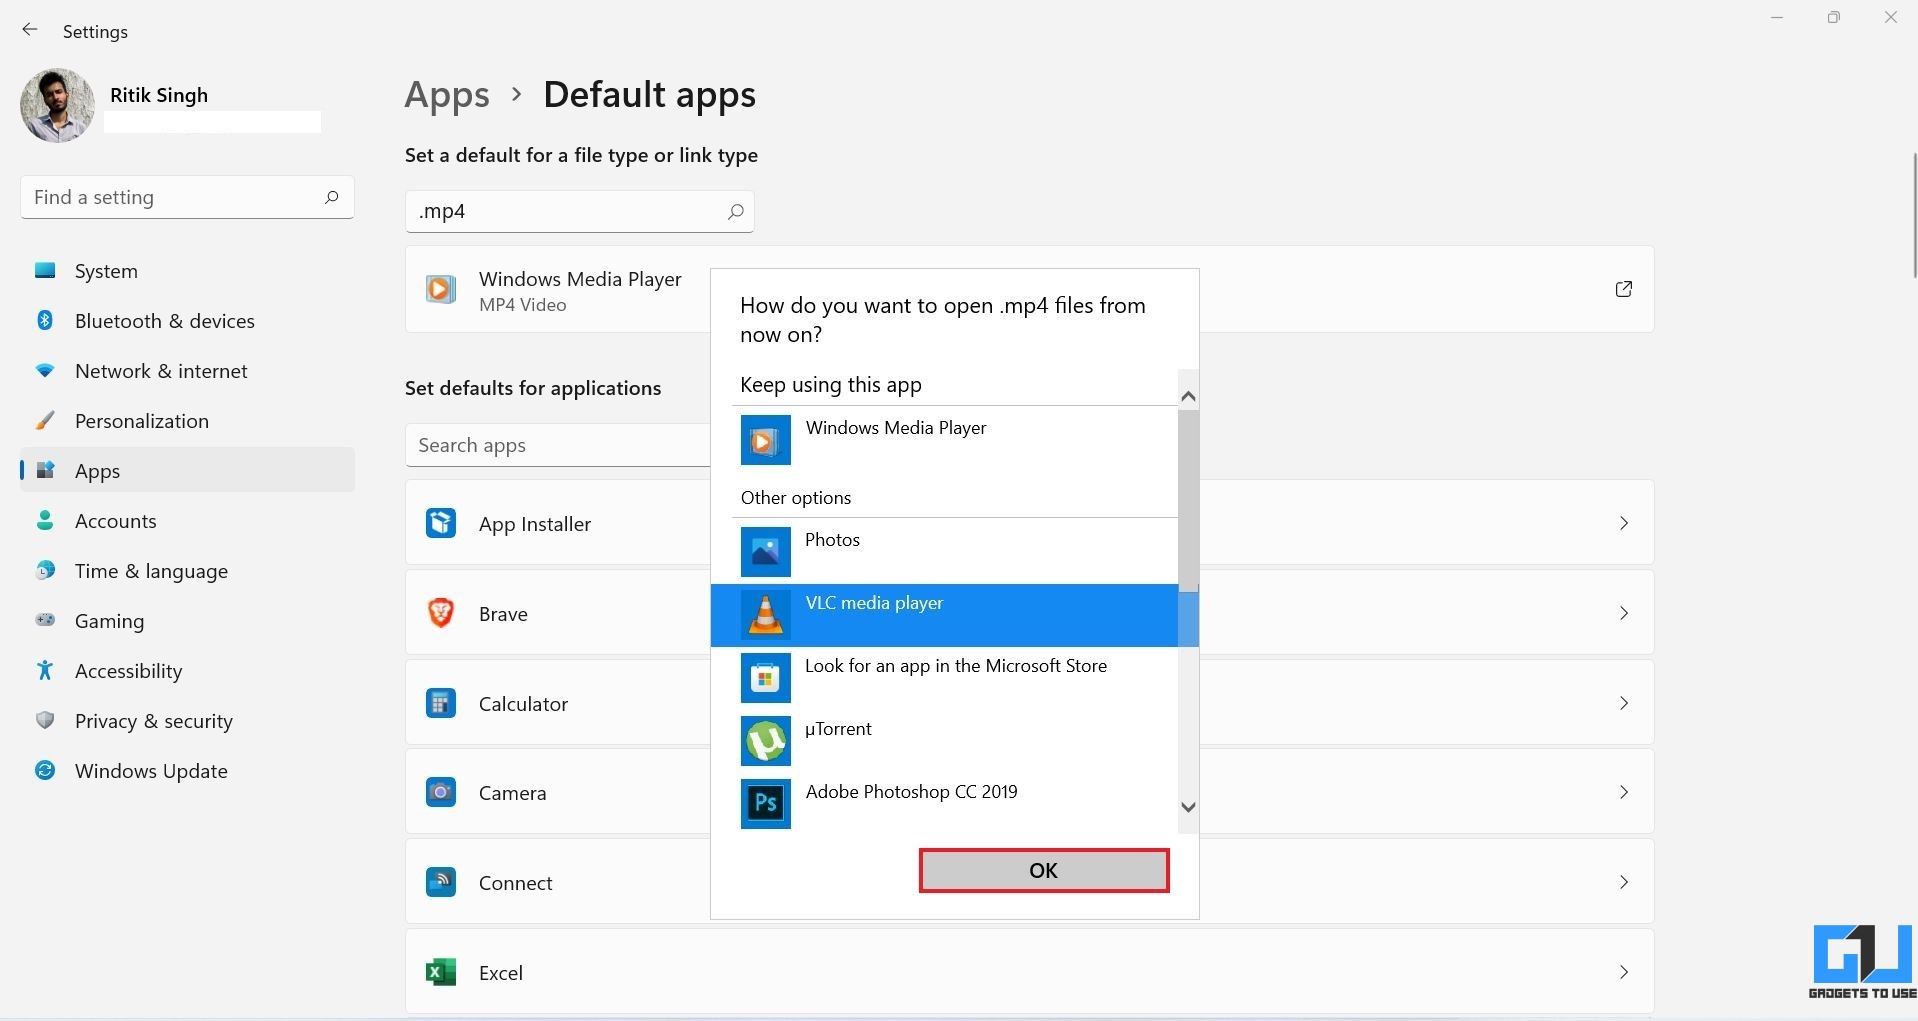Click the VLC cone icon

coord(766,615)
